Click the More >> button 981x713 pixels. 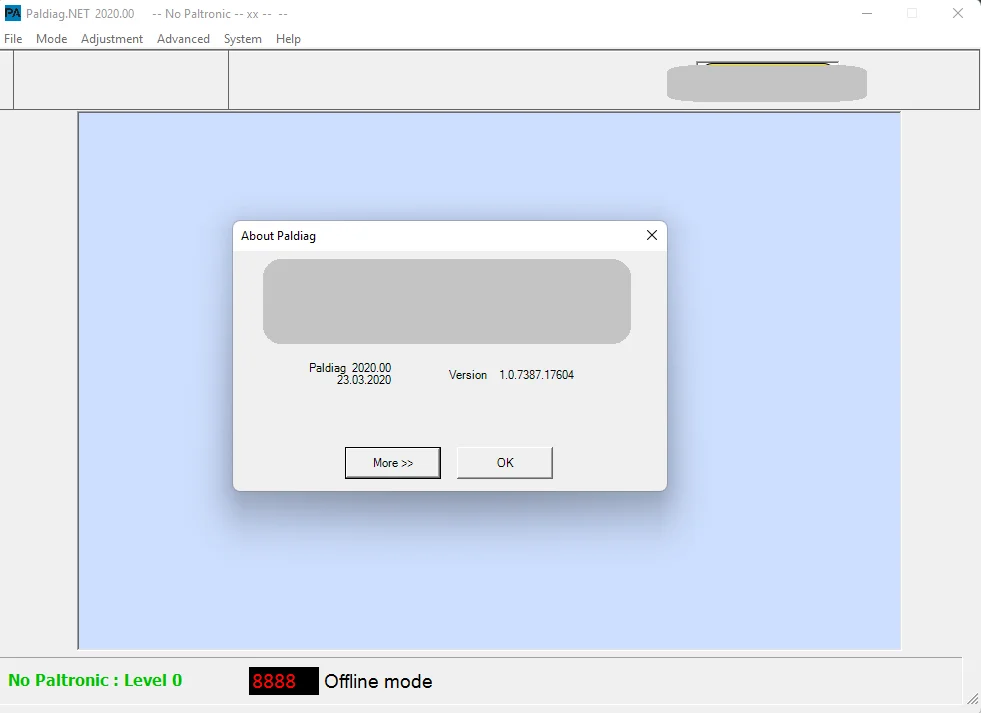point(393,463)
